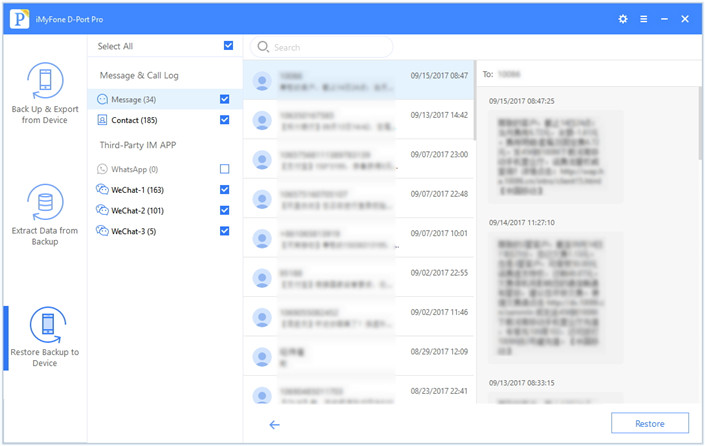Click the WeChat-3 icon
705x446 pixels.
pos(103,231)
